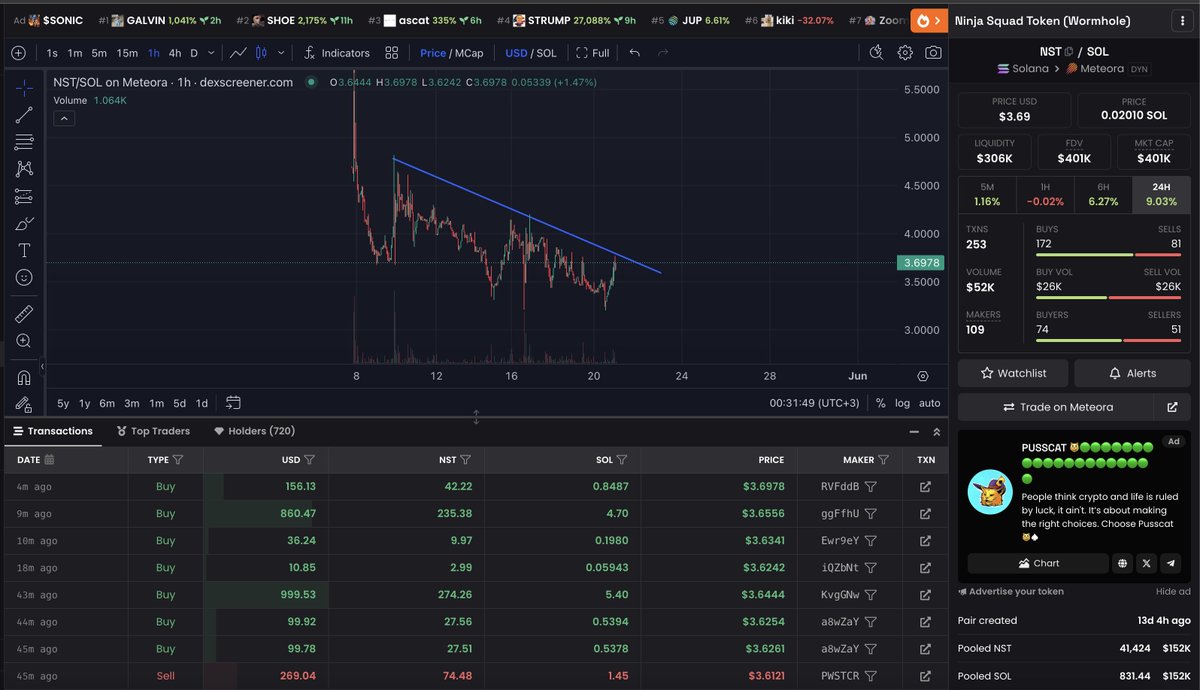Toggle stay-in-drawing-mode pencil lock
Screen dimensions: 1200x690
(x=24, y=404)
